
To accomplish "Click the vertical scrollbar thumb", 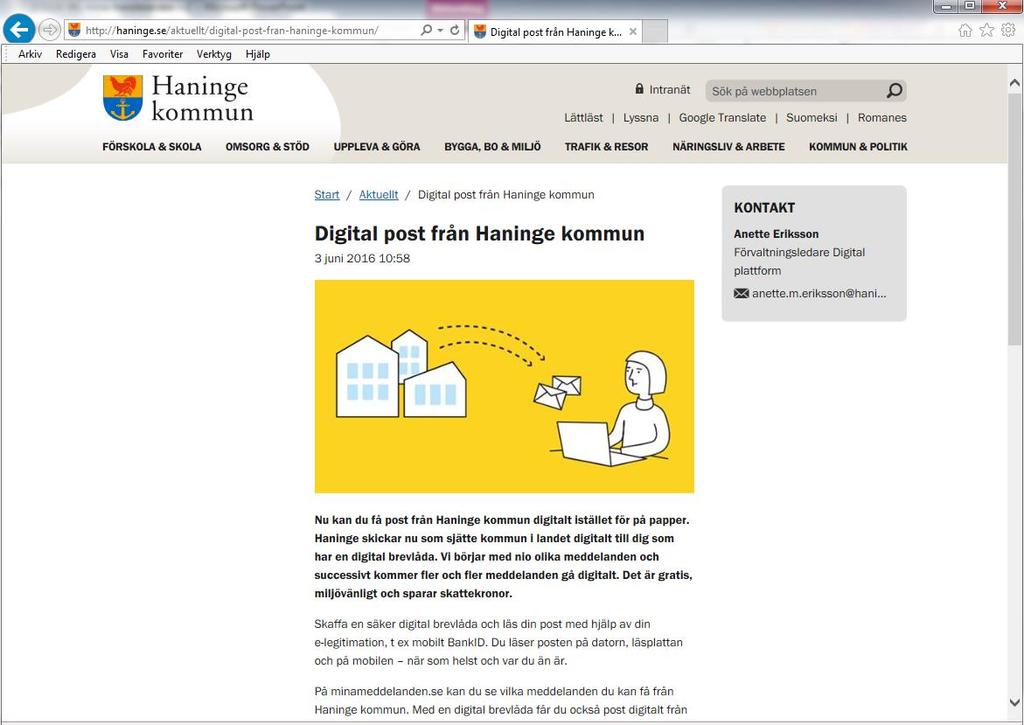I will tap(1014, 219).
